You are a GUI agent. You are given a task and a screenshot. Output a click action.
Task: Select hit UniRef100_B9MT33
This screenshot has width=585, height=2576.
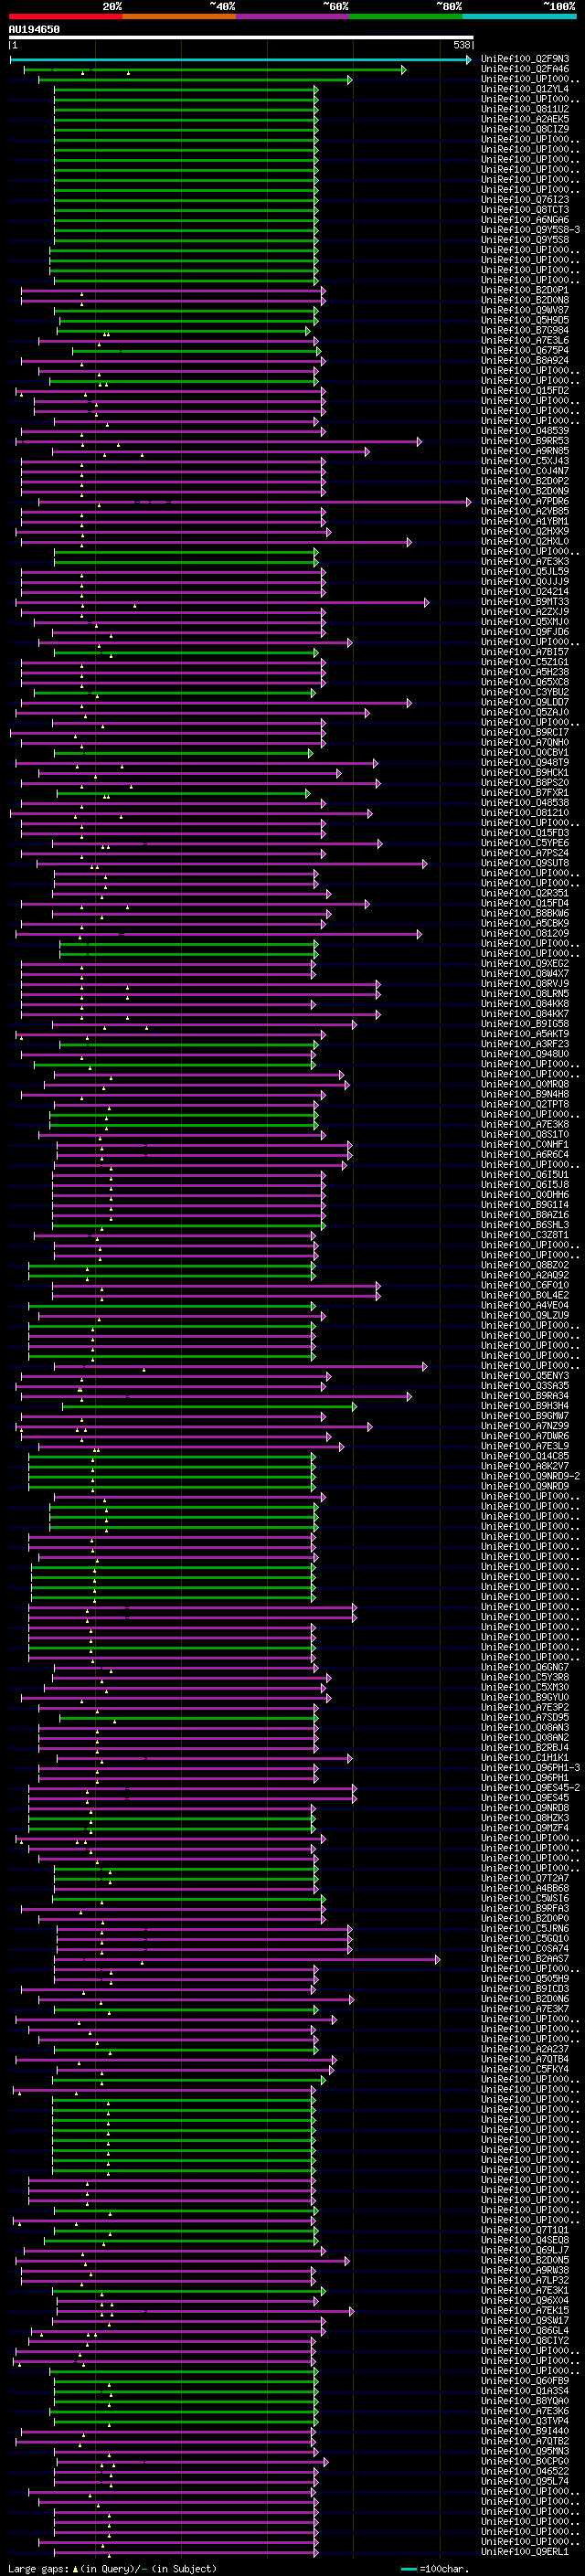(x=525, y=602)
